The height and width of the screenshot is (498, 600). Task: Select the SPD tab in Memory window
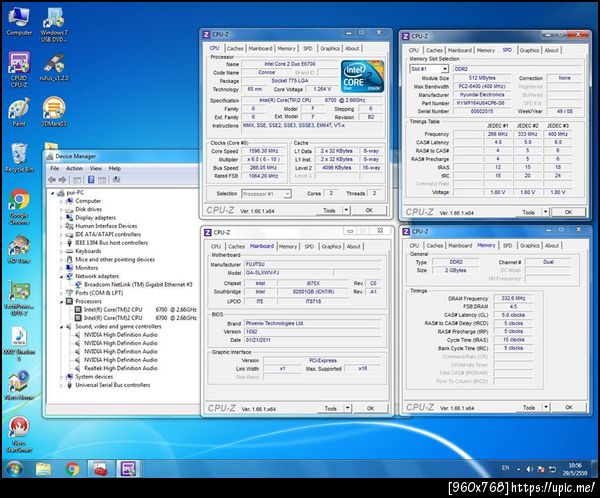pos(507,245)
